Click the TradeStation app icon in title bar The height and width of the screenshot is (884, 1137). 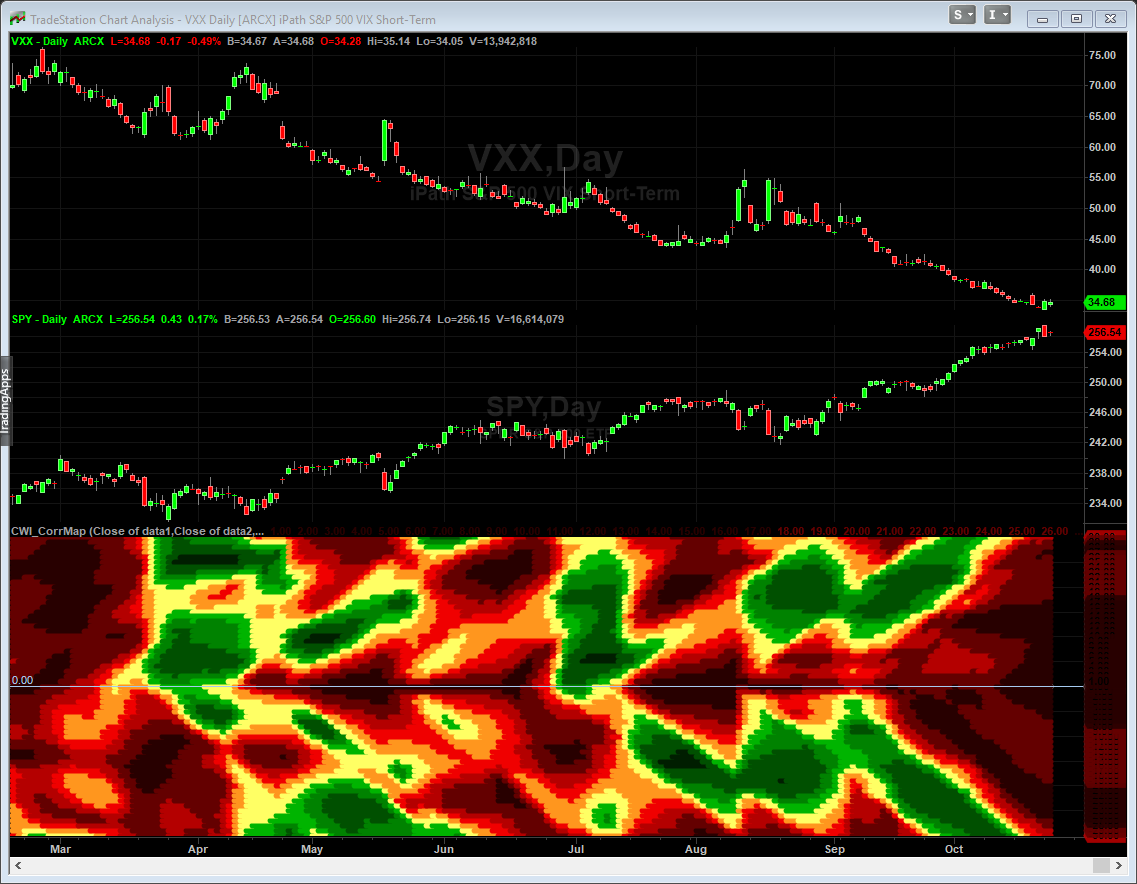click(x=17, y=19)
